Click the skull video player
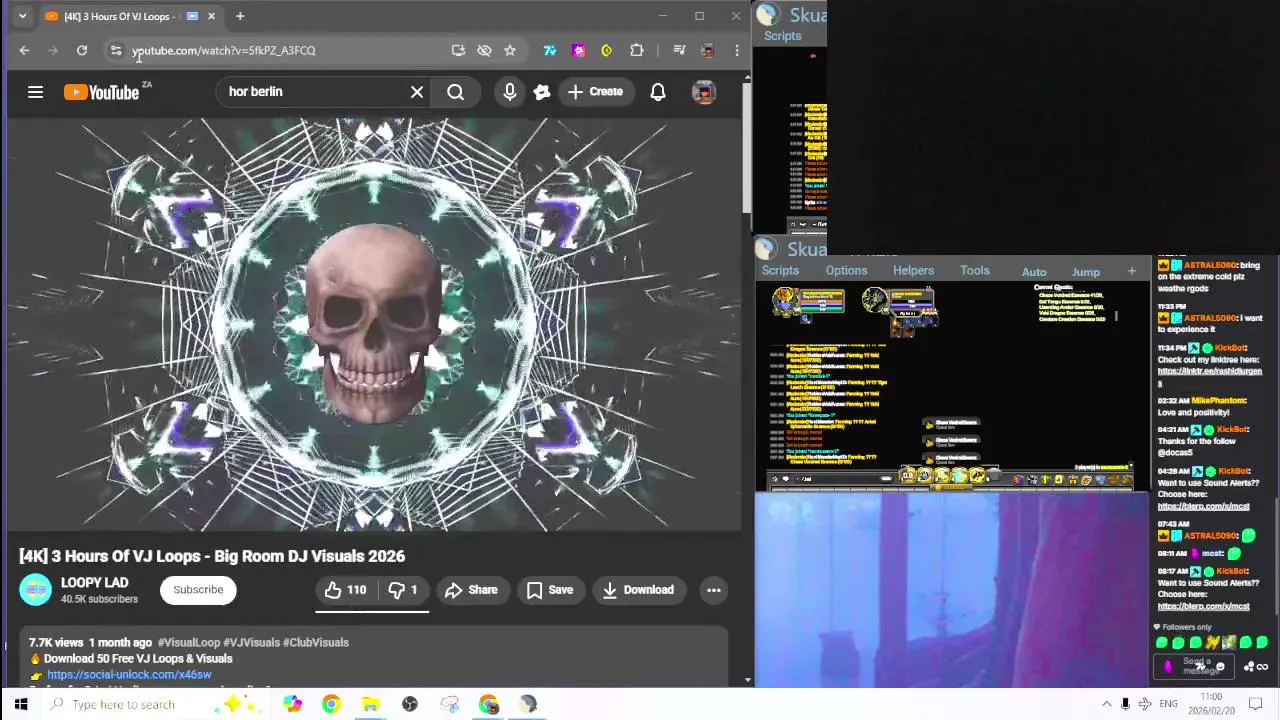 pyautogui.click(x=373, y=325)
